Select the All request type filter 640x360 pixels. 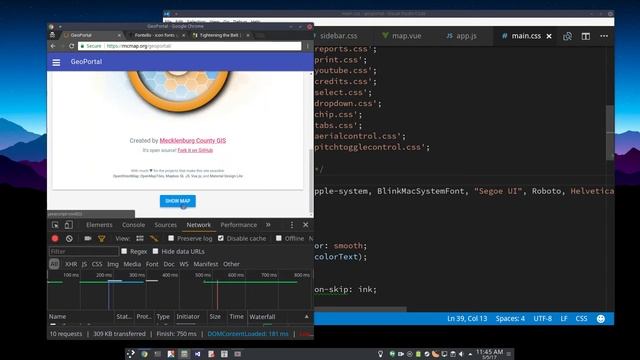54,264
